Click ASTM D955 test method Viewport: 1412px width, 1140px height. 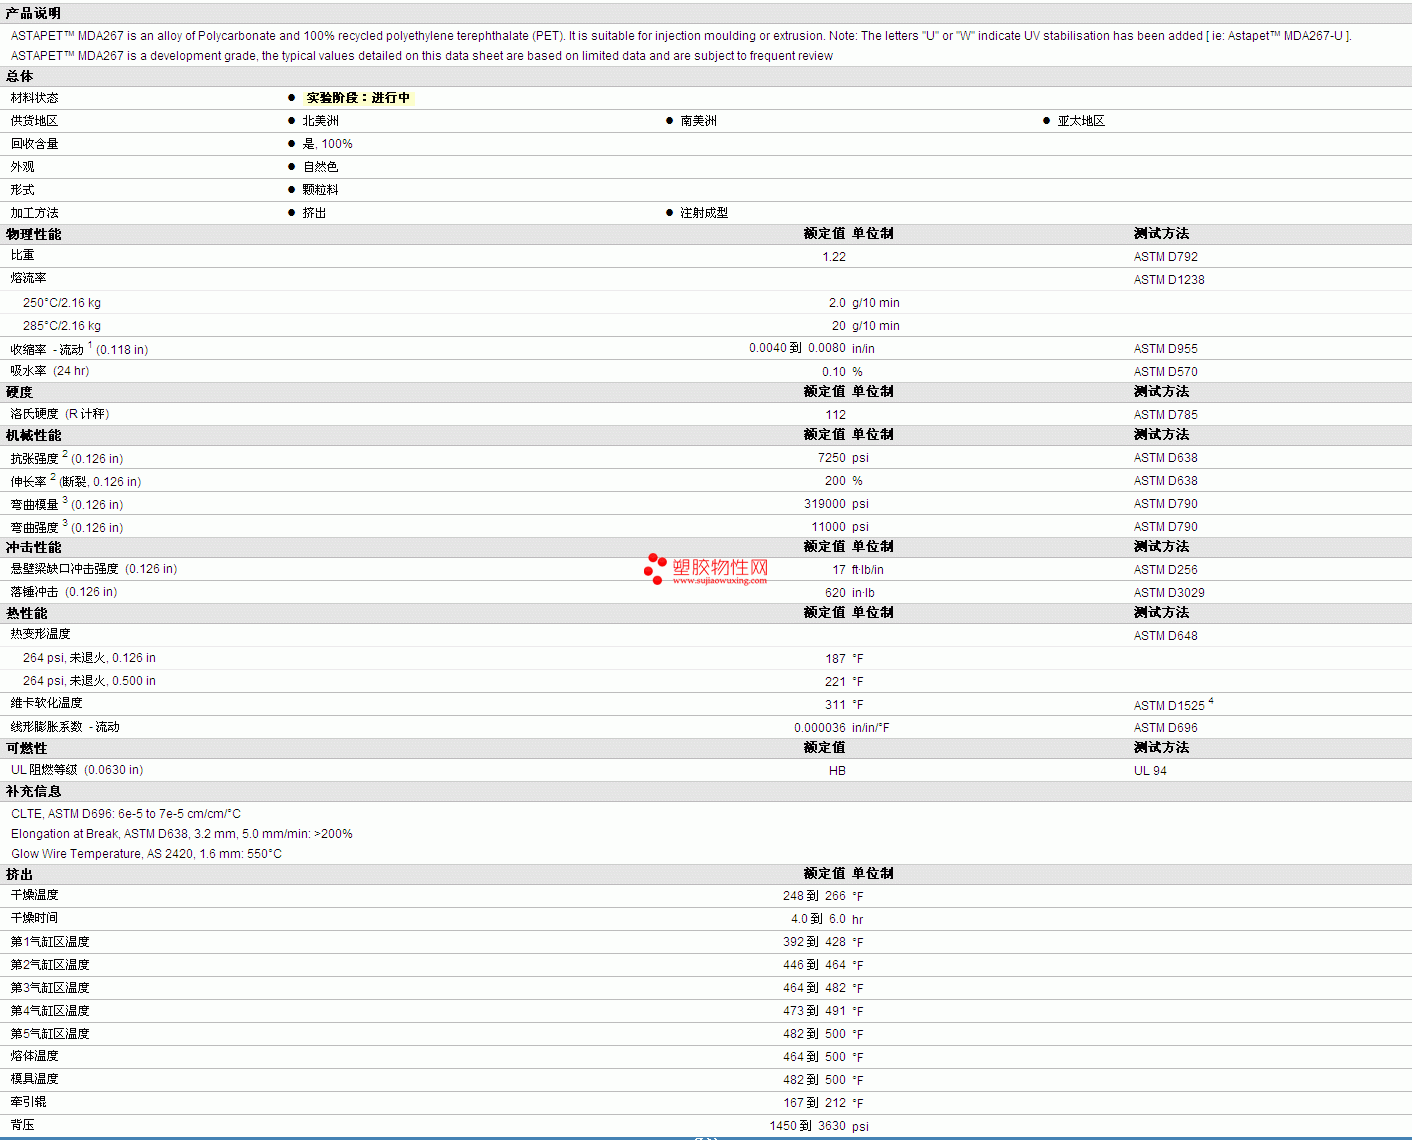pyautogui.click(x=1166, y=349)
